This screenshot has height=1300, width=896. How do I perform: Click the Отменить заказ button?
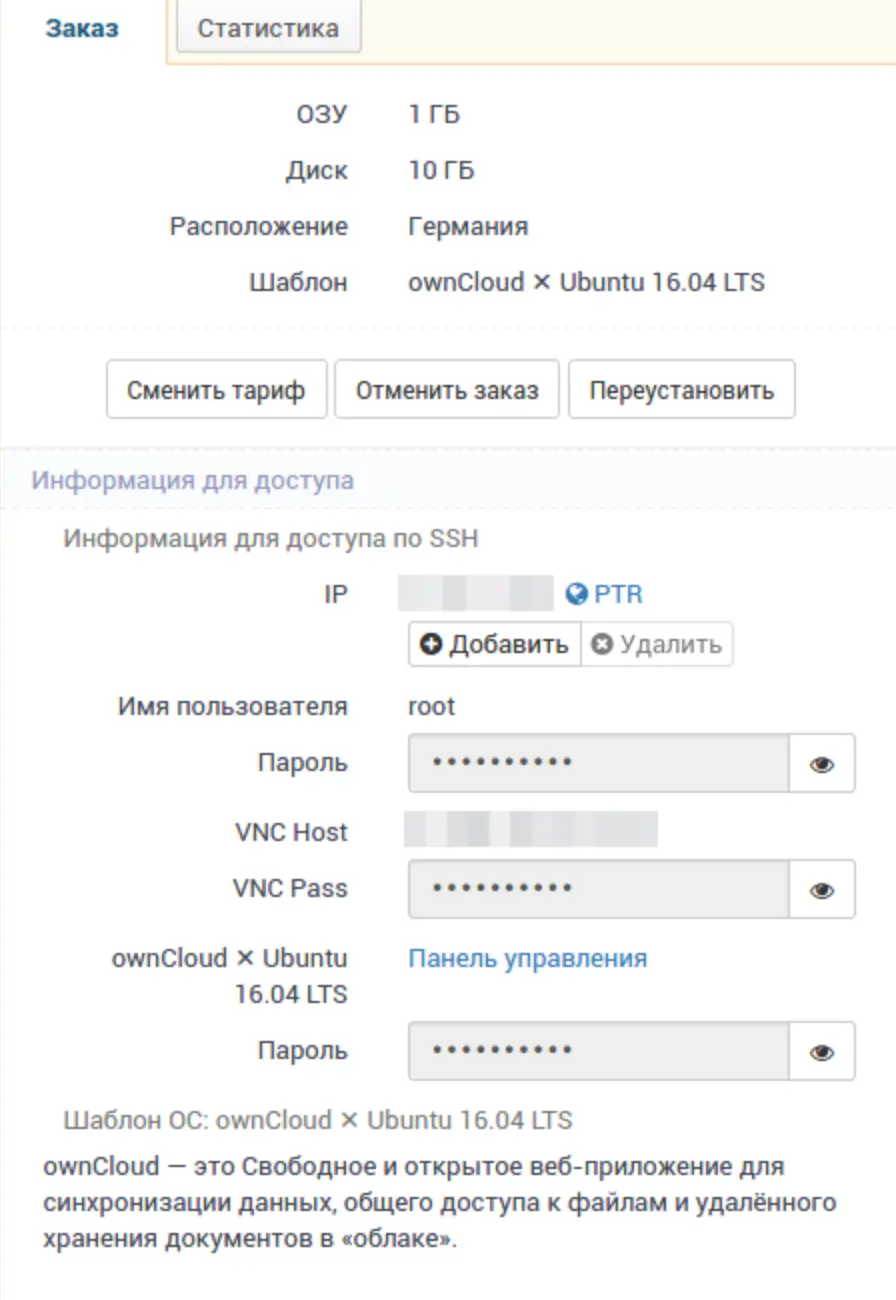447,389
